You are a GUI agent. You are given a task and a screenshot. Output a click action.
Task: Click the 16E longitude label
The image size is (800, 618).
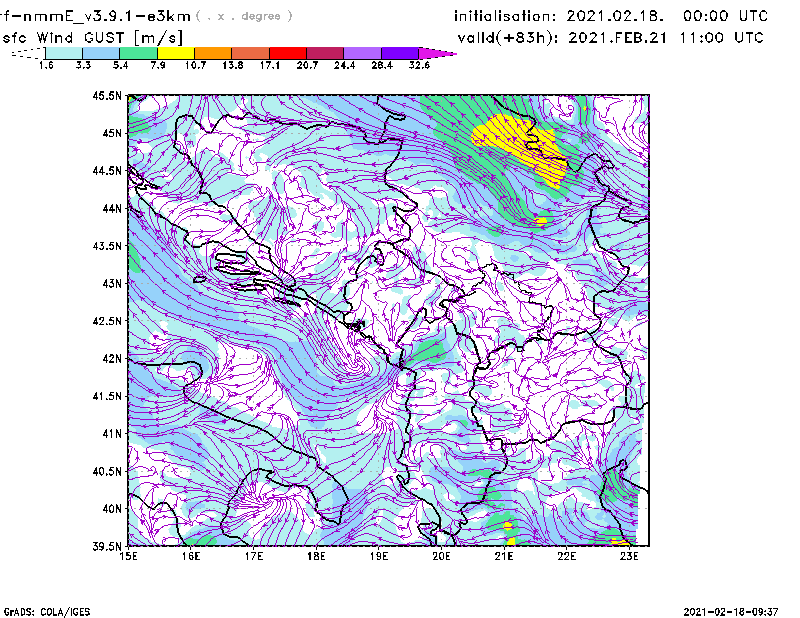(x=191, y=556)
